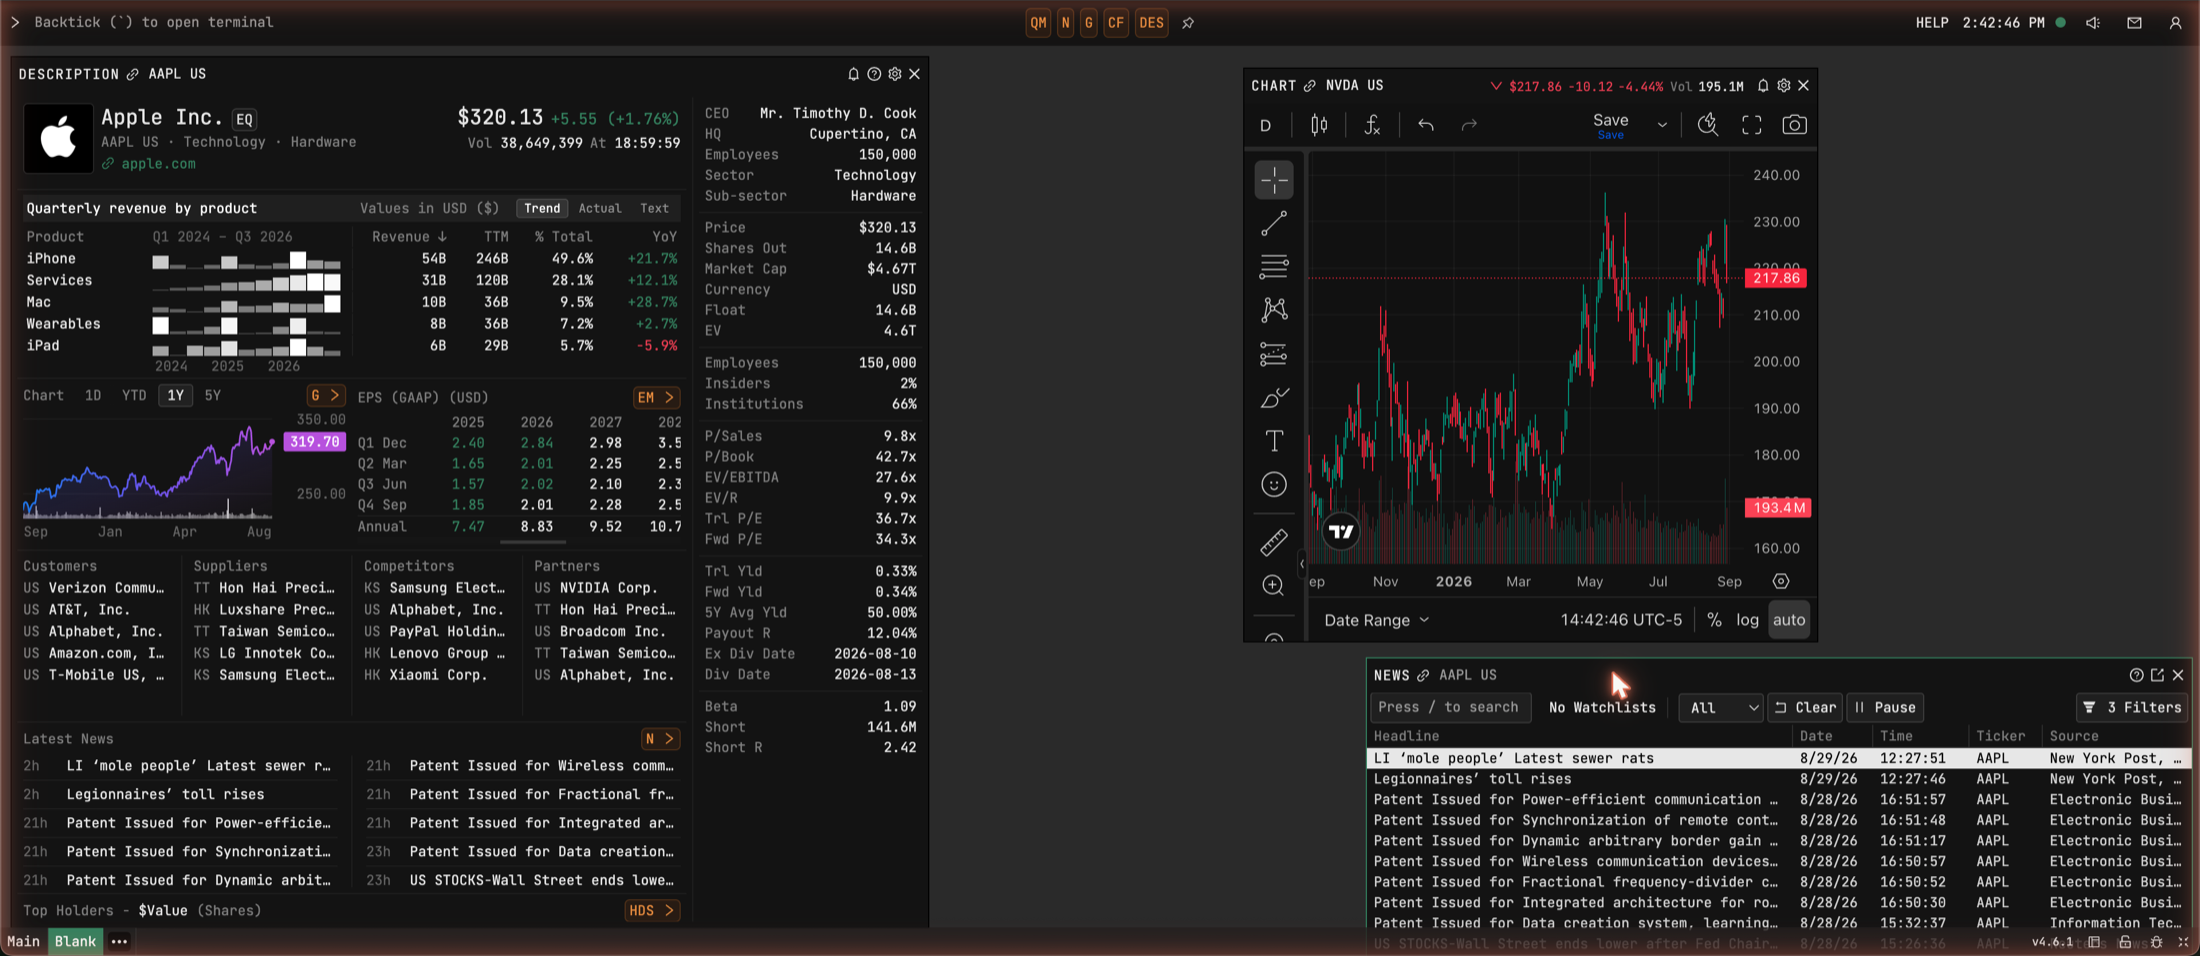Click HELP in the top bar
The width and height of the screenshot is (2200, 956).
pos(1932,22)
